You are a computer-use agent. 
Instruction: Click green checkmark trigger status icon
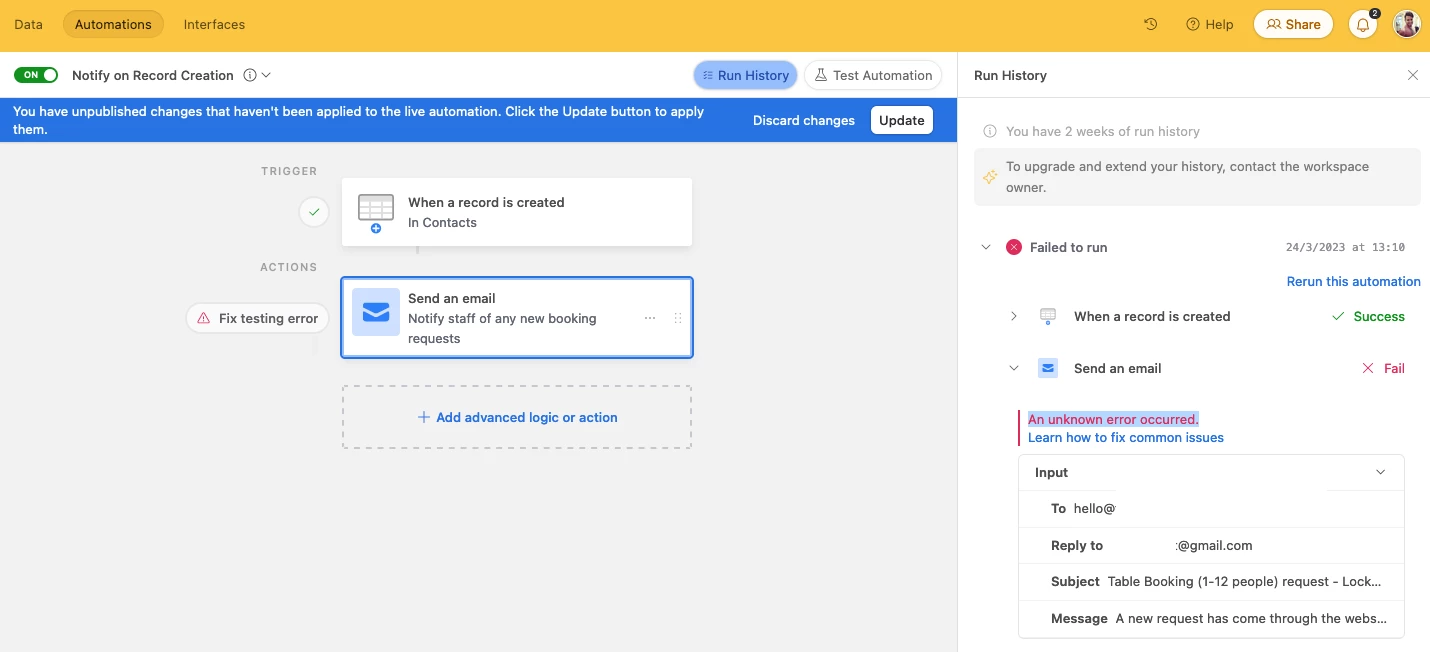point(314,212)
